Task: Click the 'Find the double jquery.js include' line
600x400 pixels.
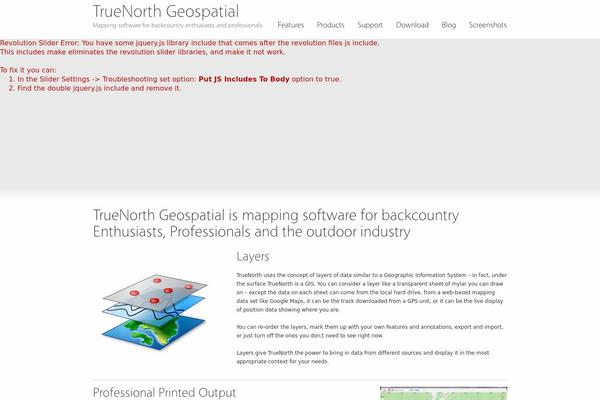Action: [x=99, y=88]
